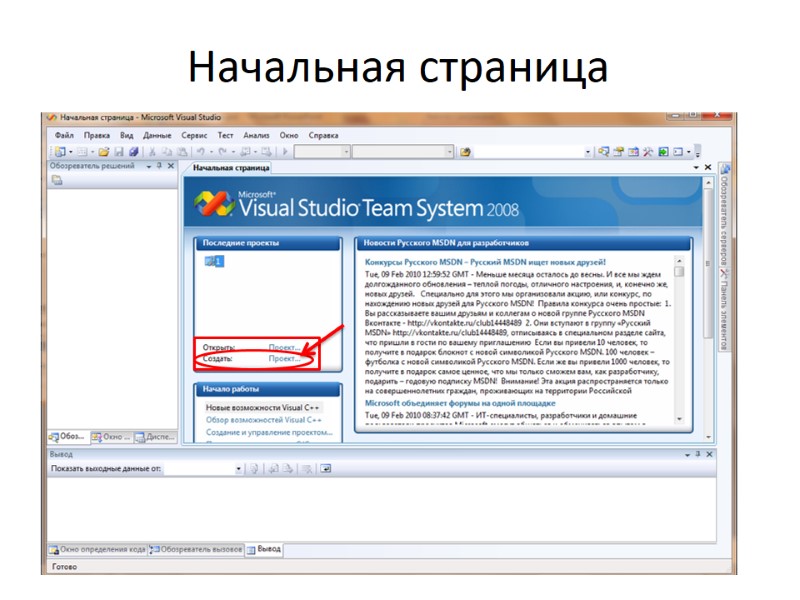This screenshot has height=600, width=800.
Task: Select the Начальная страница document tab
Action: tap(231, 167)
